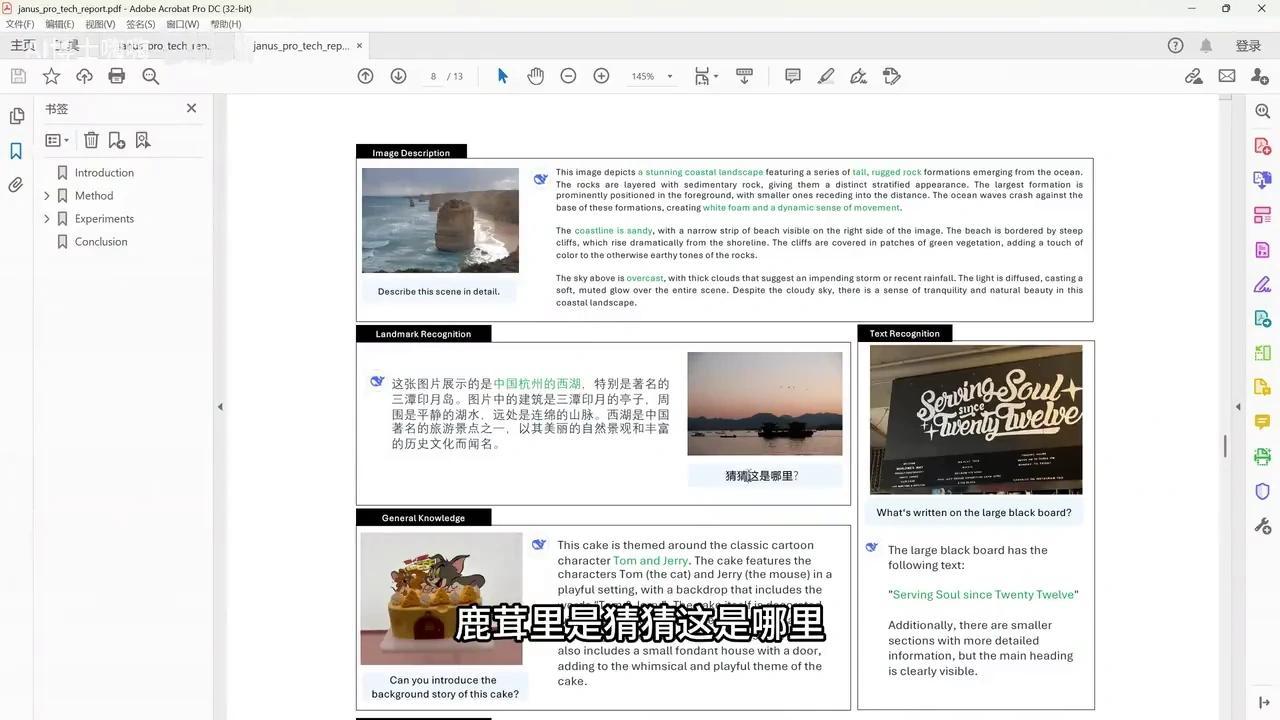Expand the Method bookmark entry
The width and height of the screenshot is (1280, 720).
pos(47,195)
